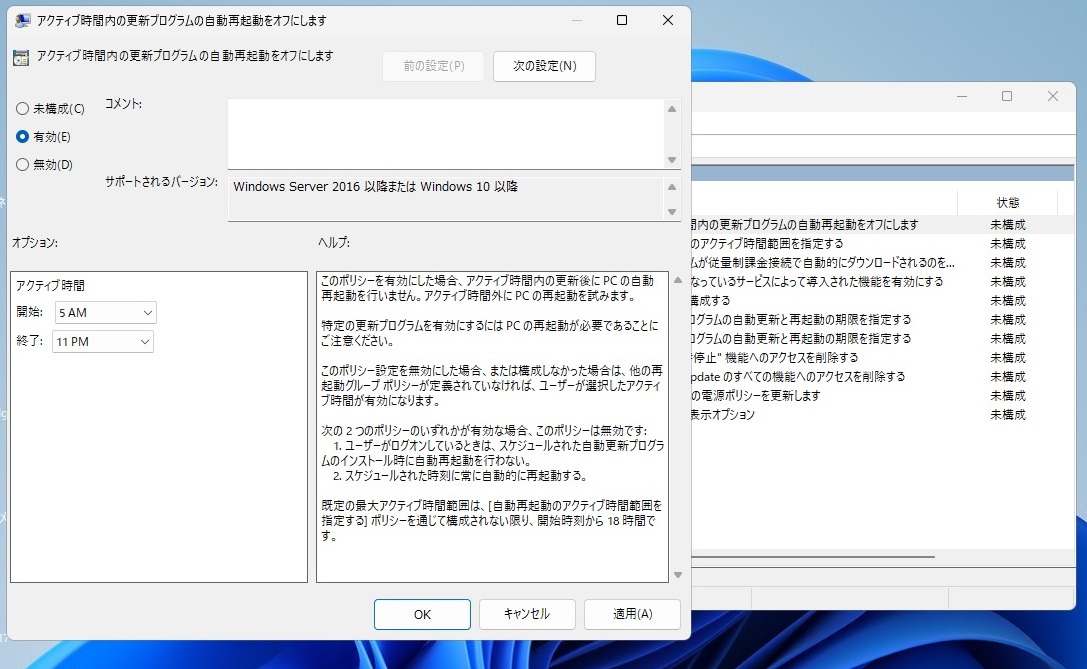Open the 開始 time dropdown
Viewport: 1087px width, 669px height.
pyautogui.click(x=106, y=313)
